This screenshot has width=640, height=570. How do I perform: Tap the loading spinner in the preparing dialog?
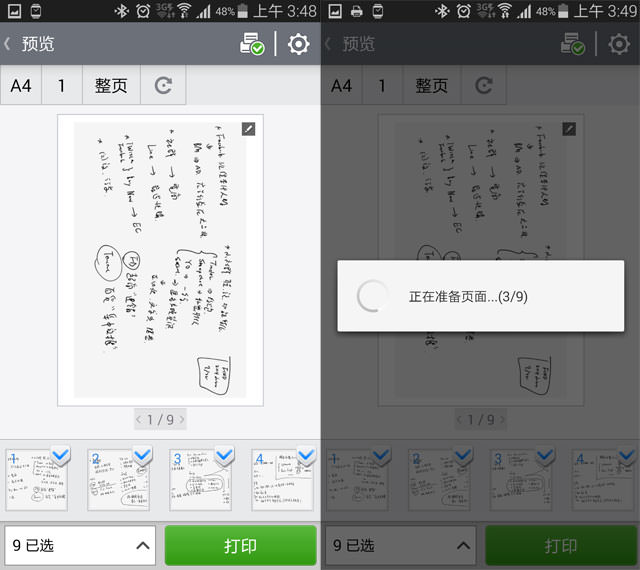[x=373, y=296]
